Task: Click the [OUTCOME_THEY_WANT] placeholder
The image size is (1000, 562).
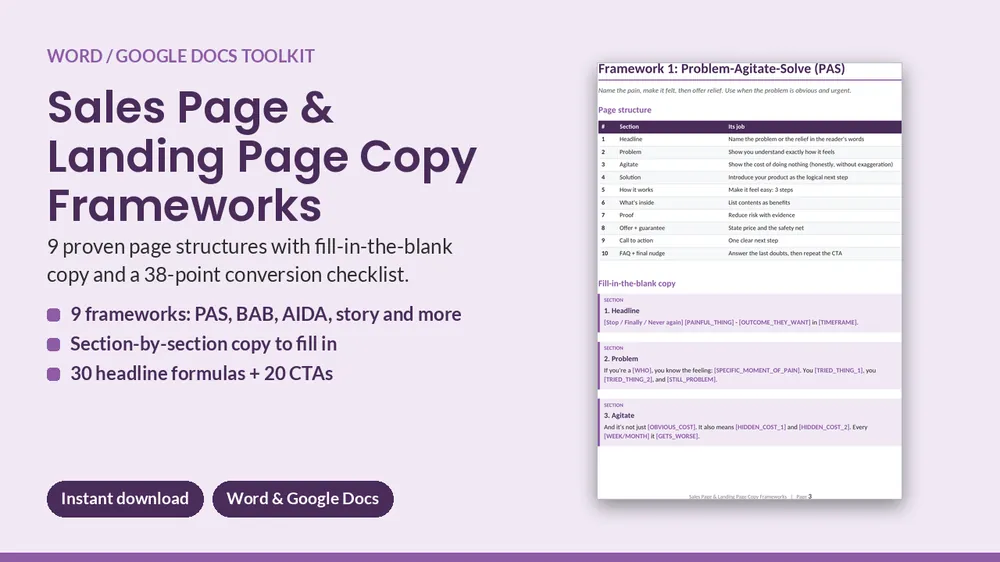Action: pyautogui.click(x=774, y=323)
